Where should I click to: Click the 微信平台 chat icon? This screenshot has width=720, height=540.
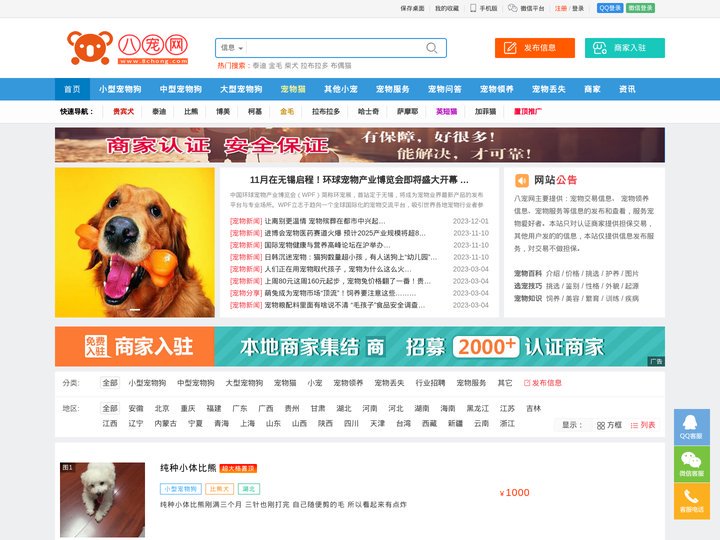pyautogui.click(x=512, y=8)
